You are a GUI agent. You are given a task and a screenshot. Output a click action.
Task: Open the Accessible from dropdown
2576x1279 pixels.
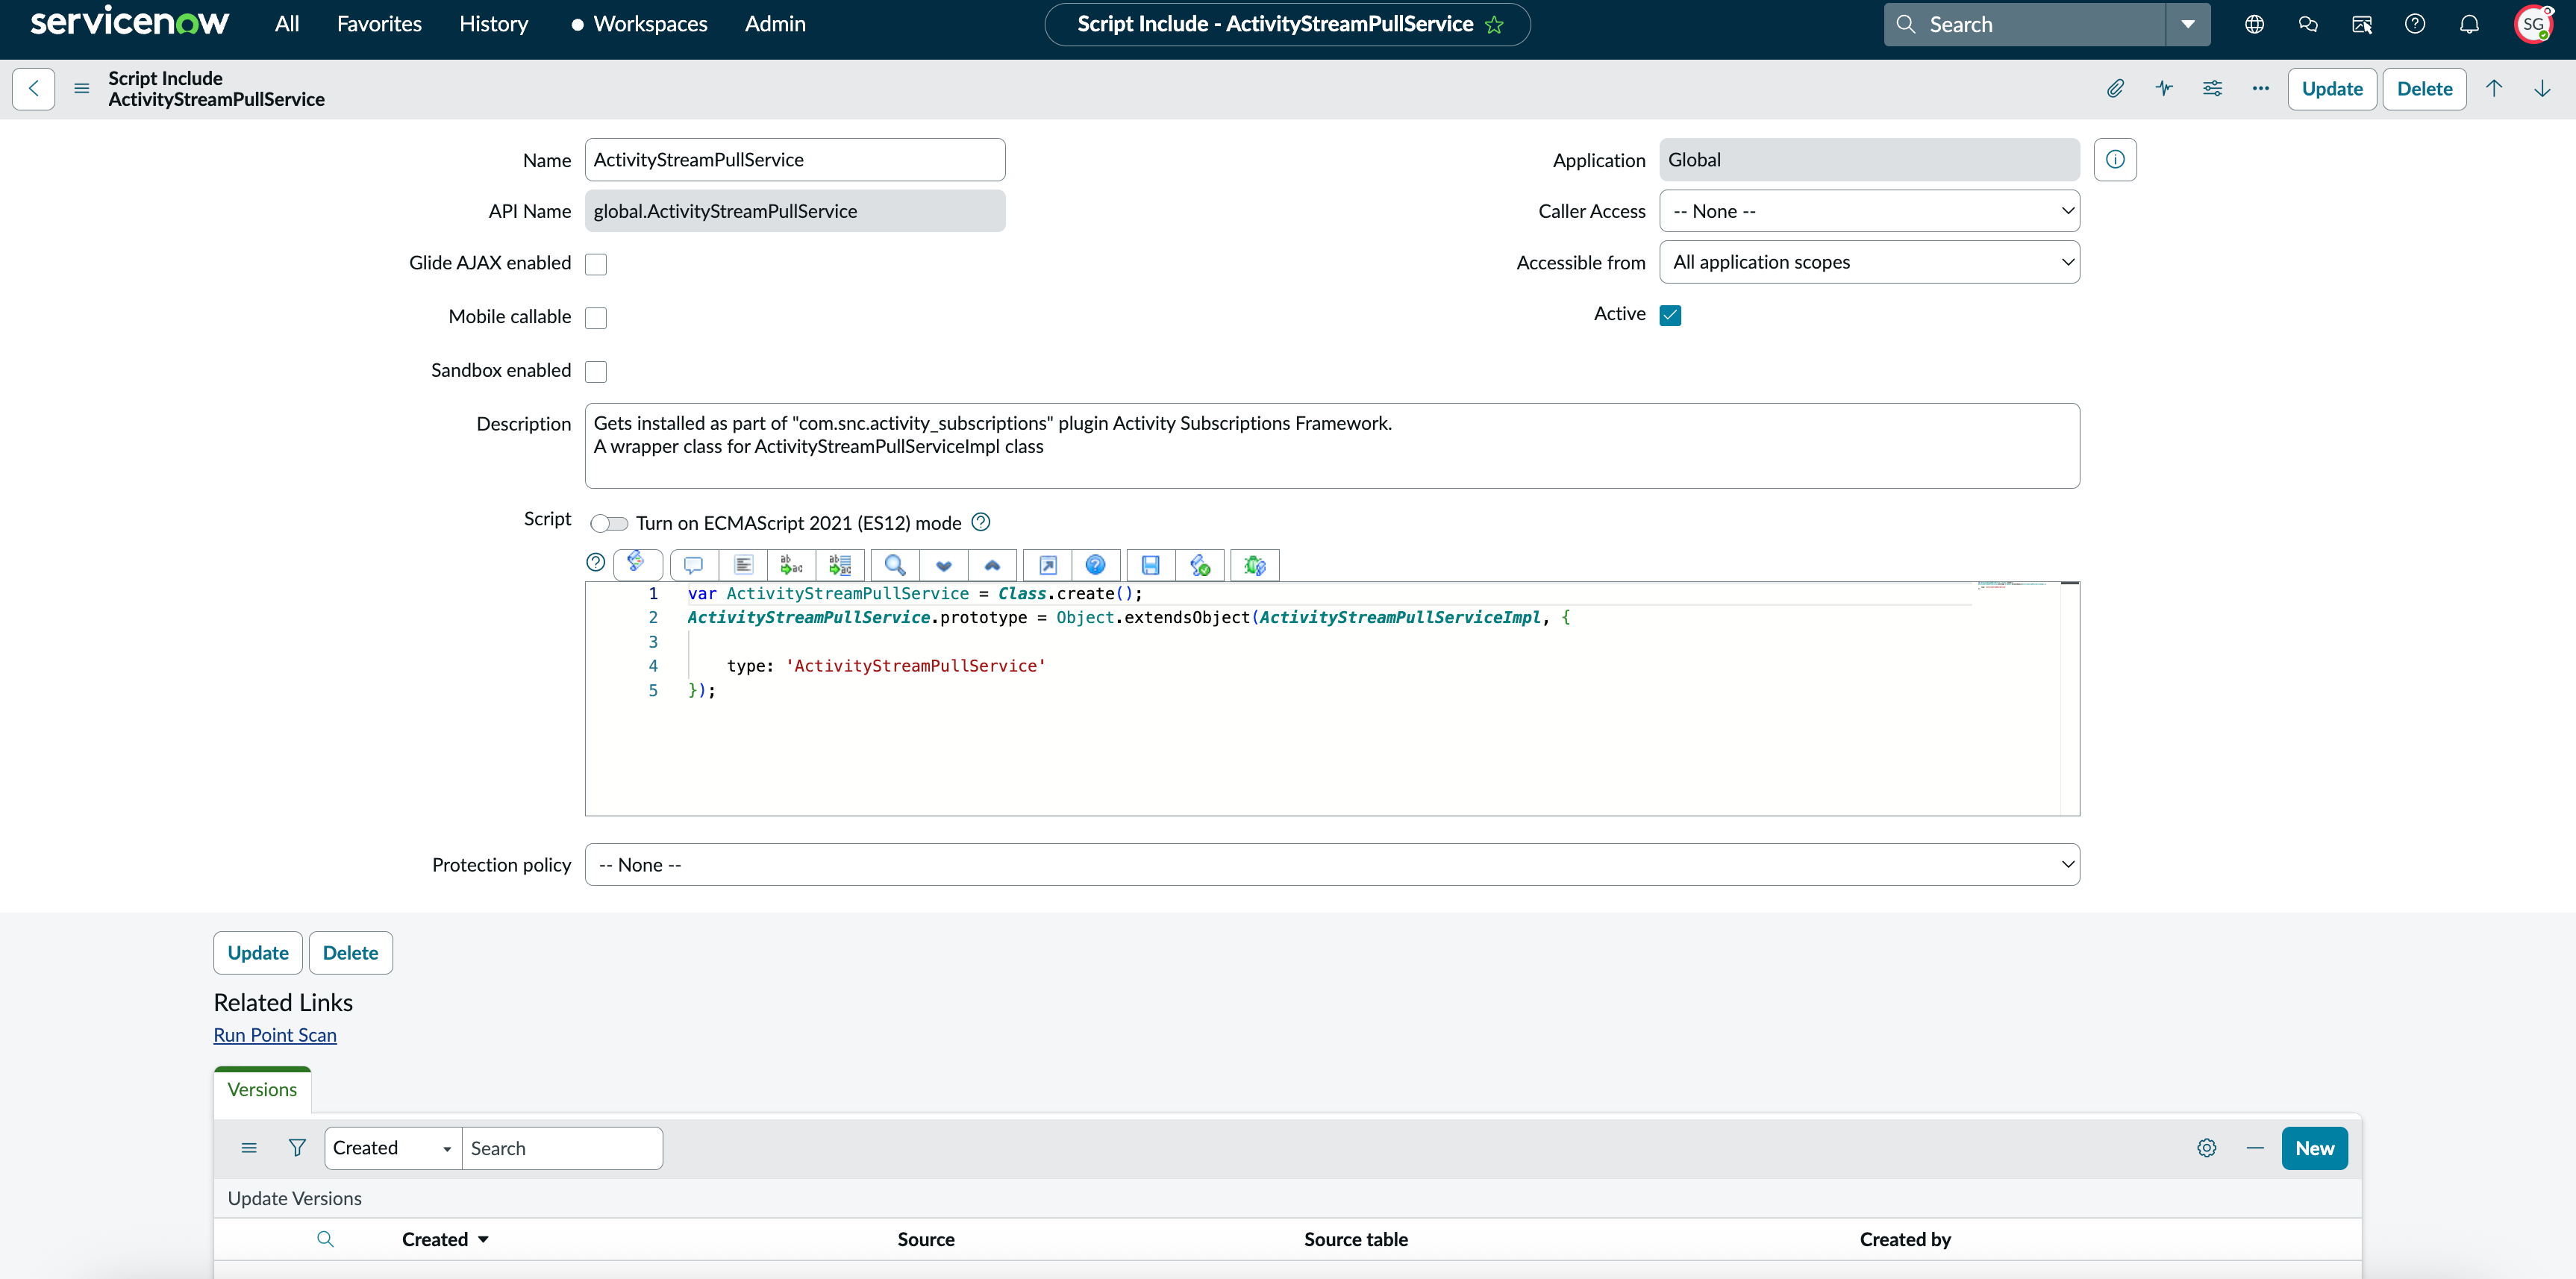(x=1869, y=262)
